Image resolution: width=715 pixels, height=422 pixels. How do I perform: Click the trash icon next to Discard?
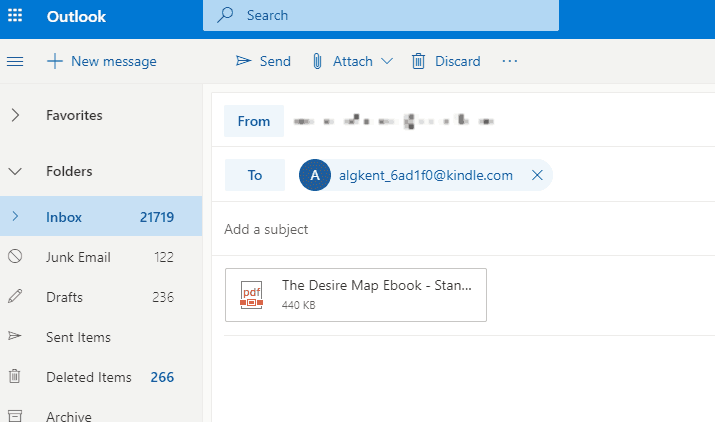point(418,61)
